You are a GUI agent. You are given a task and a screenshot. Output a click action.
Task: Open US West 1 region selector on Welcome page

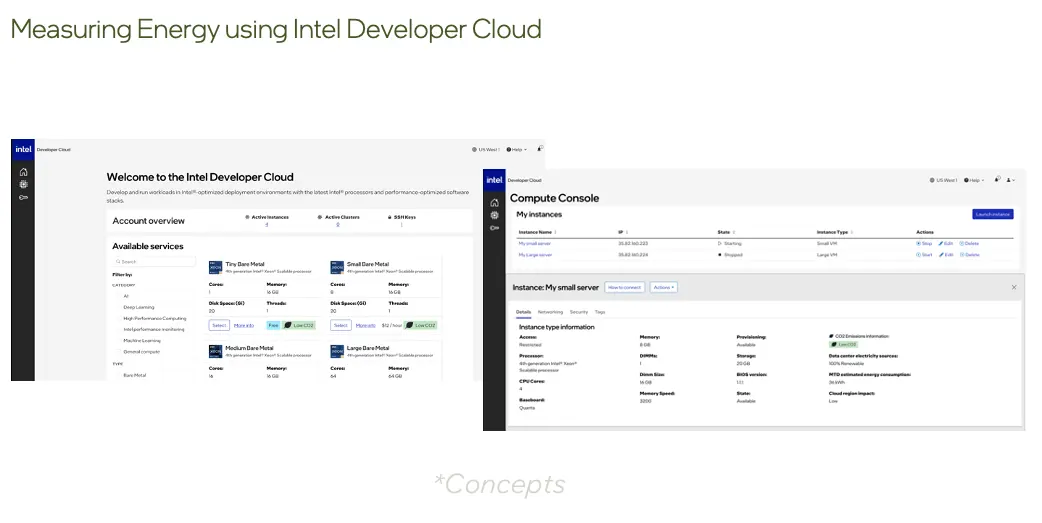(x=486, y=150)
